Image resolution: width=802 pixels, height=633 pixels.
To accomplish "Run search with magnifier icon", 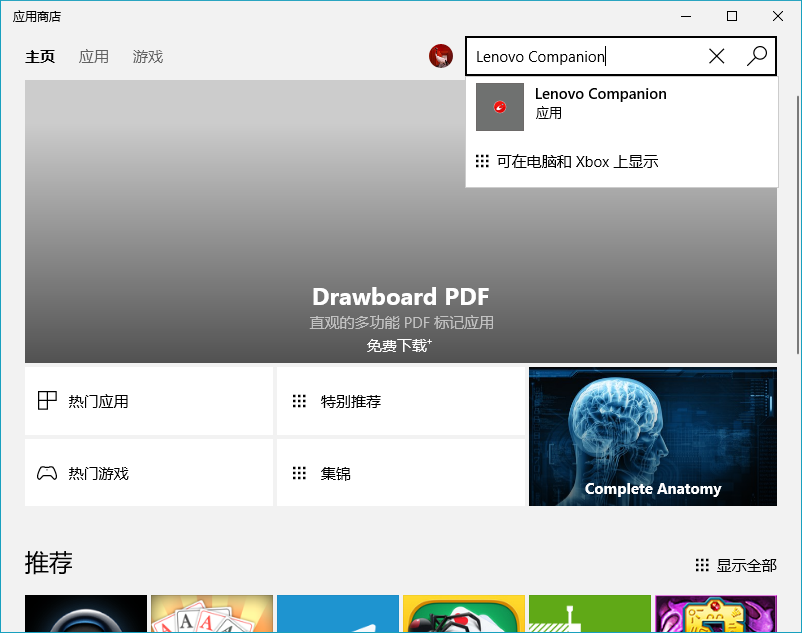I will (x=756, y=56).
